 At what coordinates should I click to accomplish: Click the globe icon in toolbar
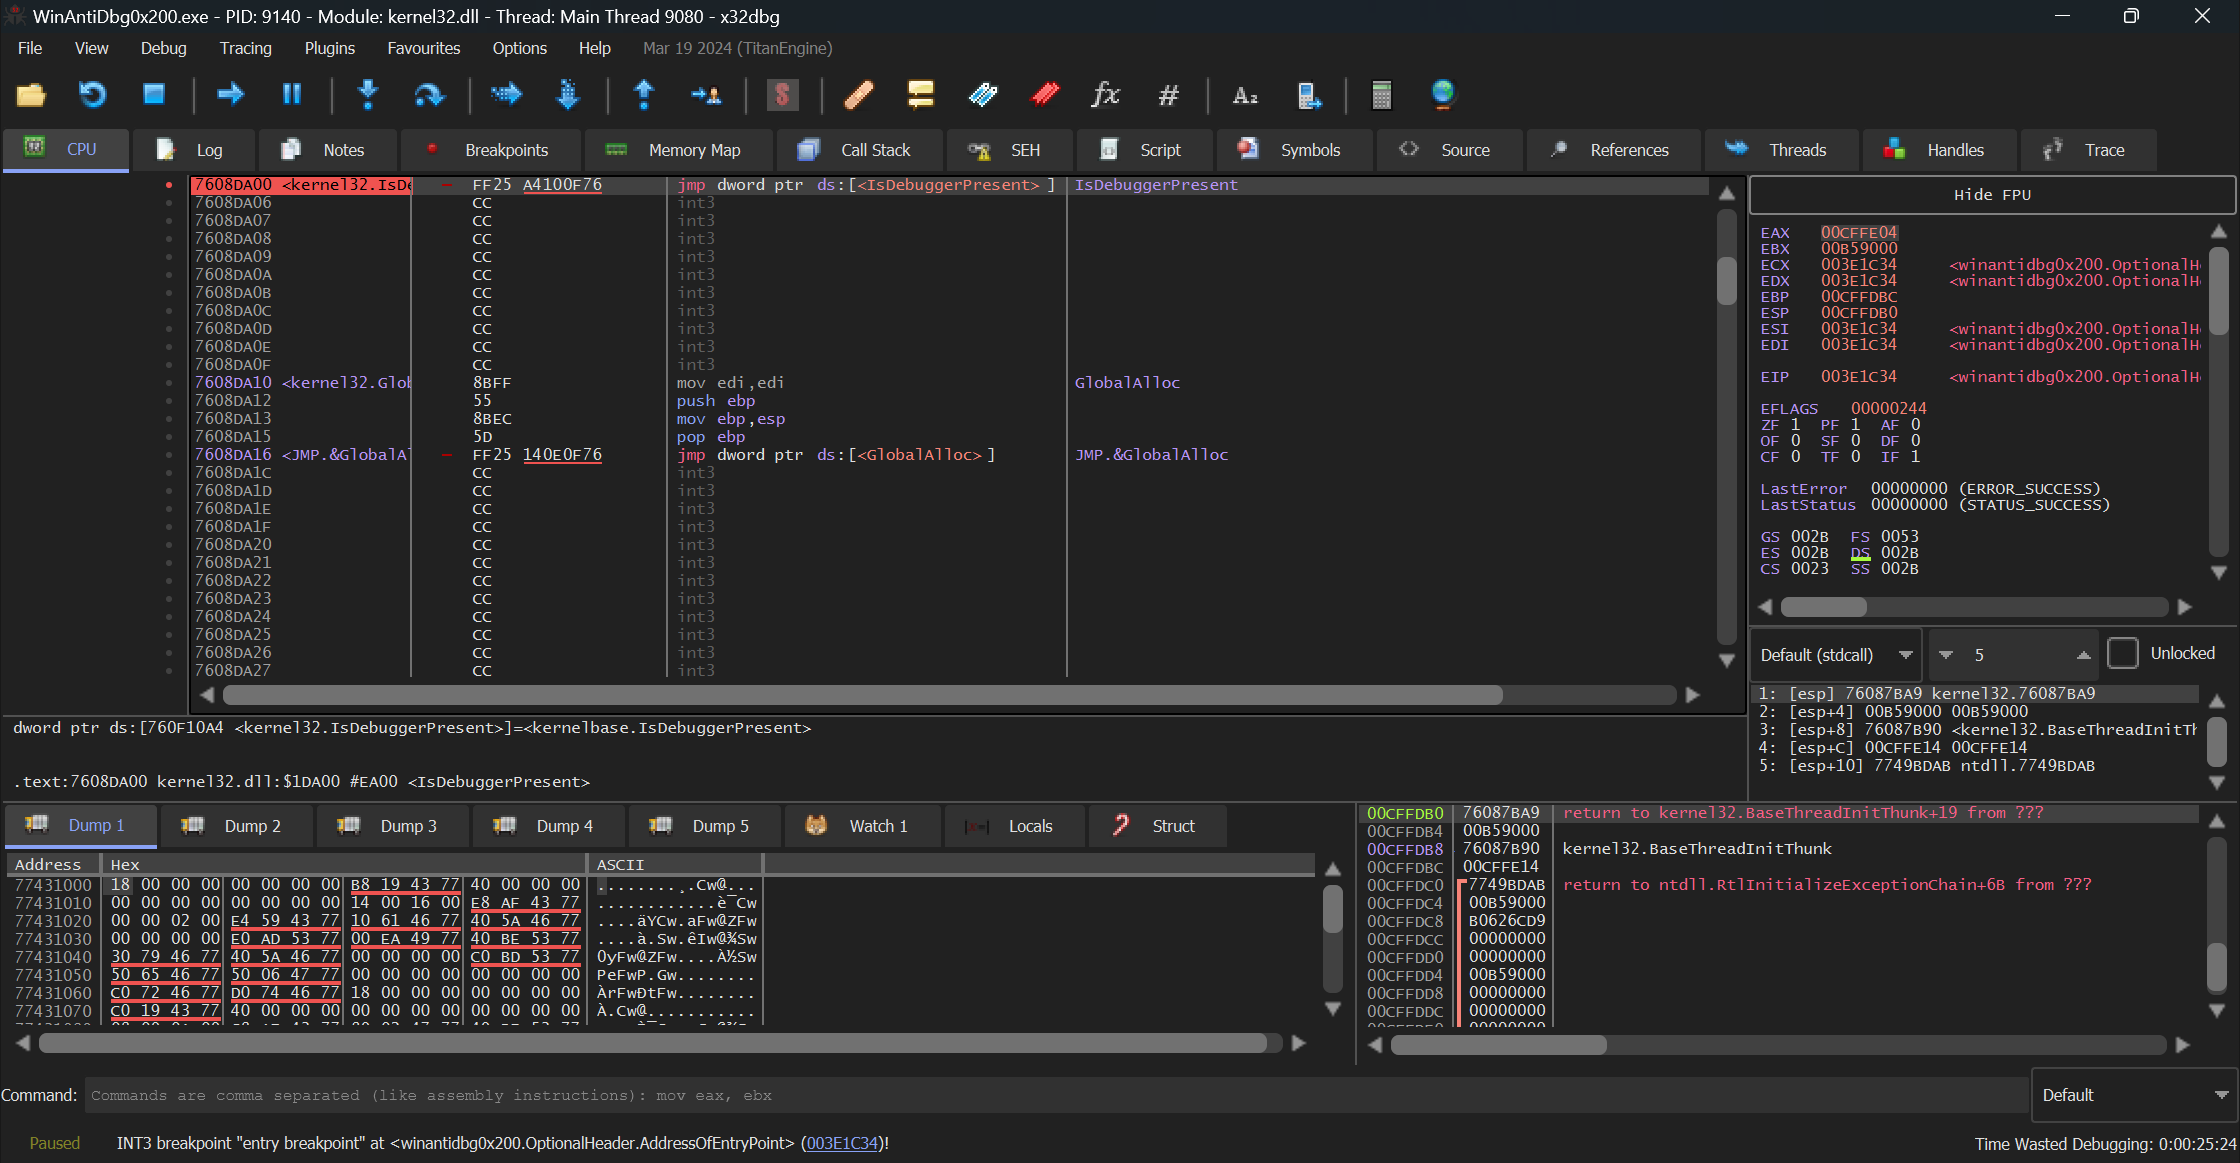pos(1443,95)
